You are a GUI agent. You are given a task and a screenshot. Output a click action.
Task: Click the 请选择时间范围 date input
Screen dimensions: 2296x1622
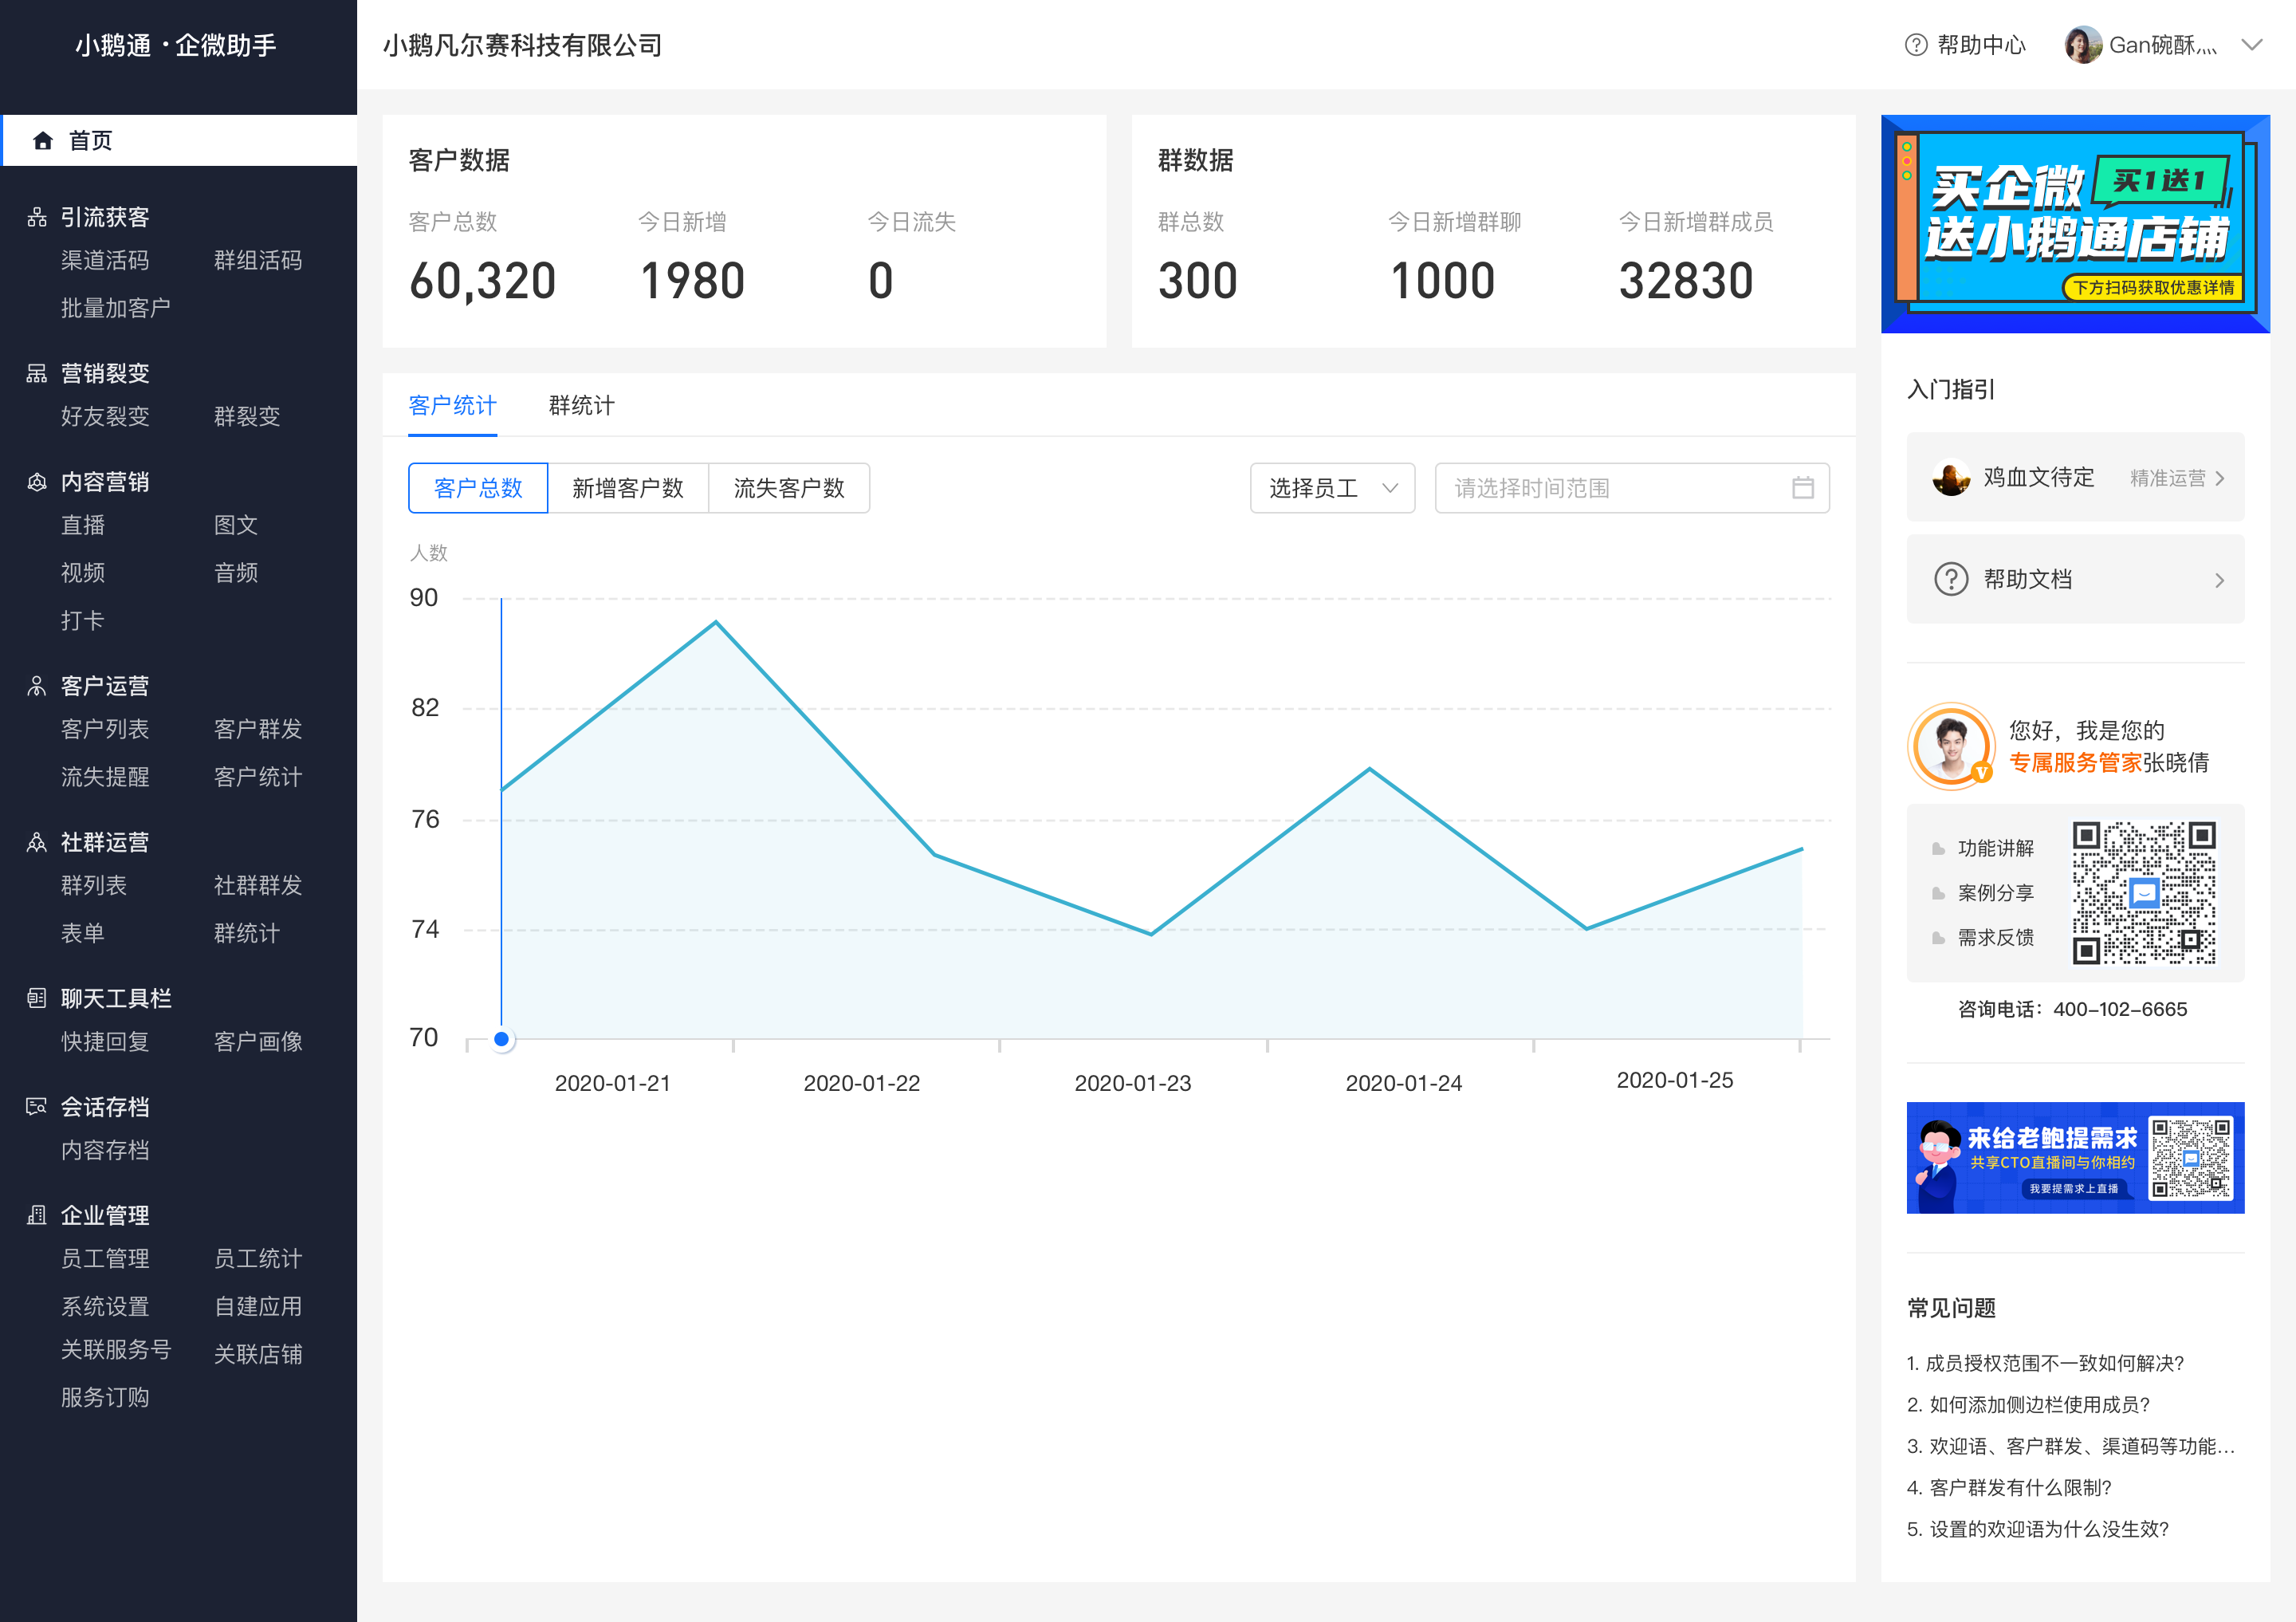pos(1632,488)
